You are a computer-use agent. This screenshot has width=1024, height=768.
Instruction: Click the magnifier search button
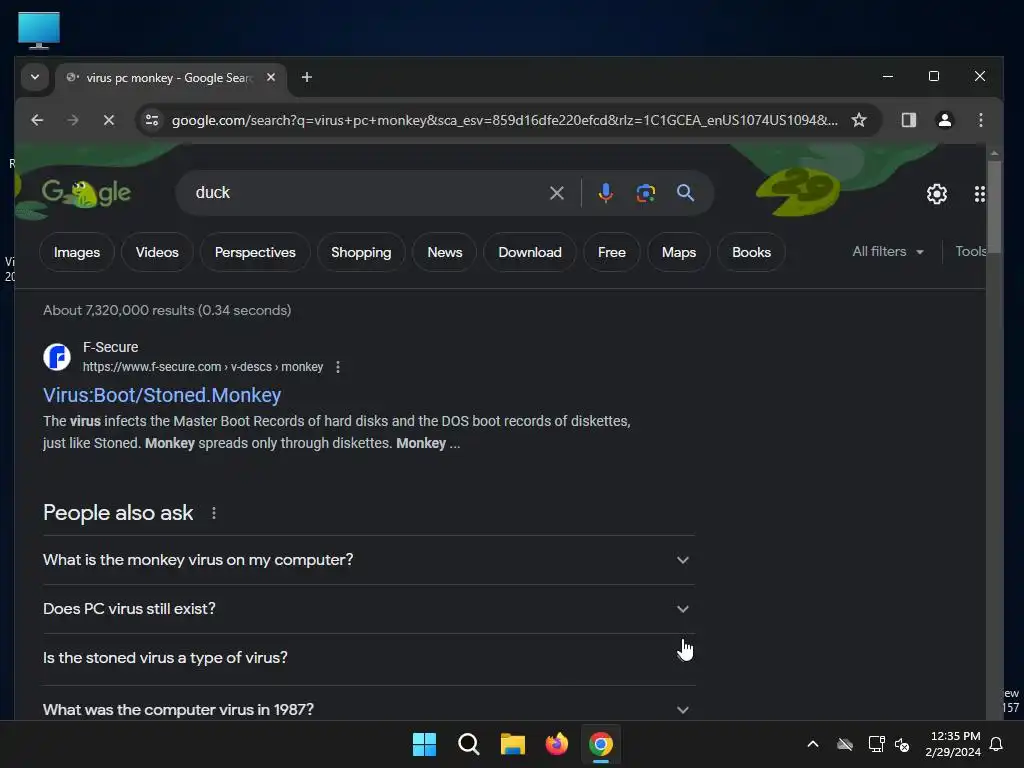pyautogui.click(x=685, y=193)
